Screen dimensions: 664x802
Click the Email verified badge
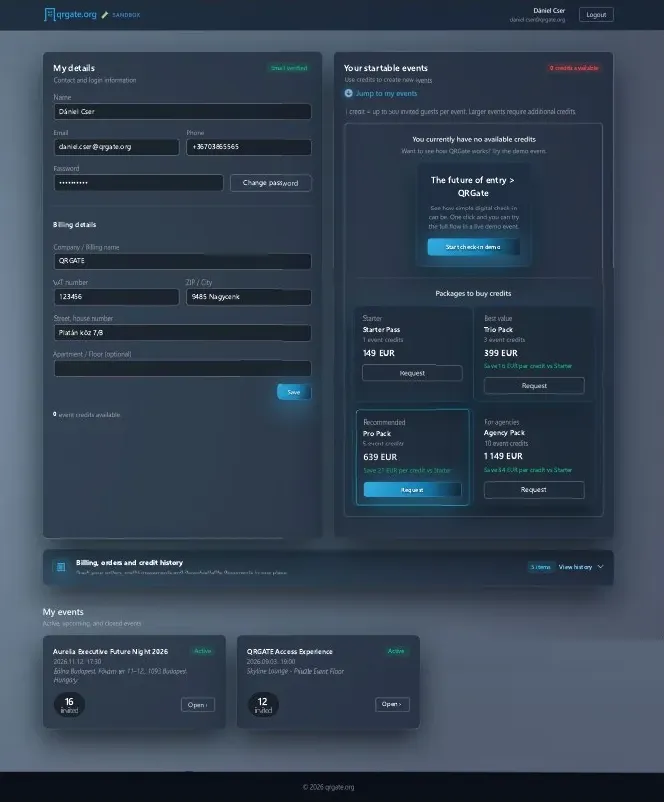point(289,68)
